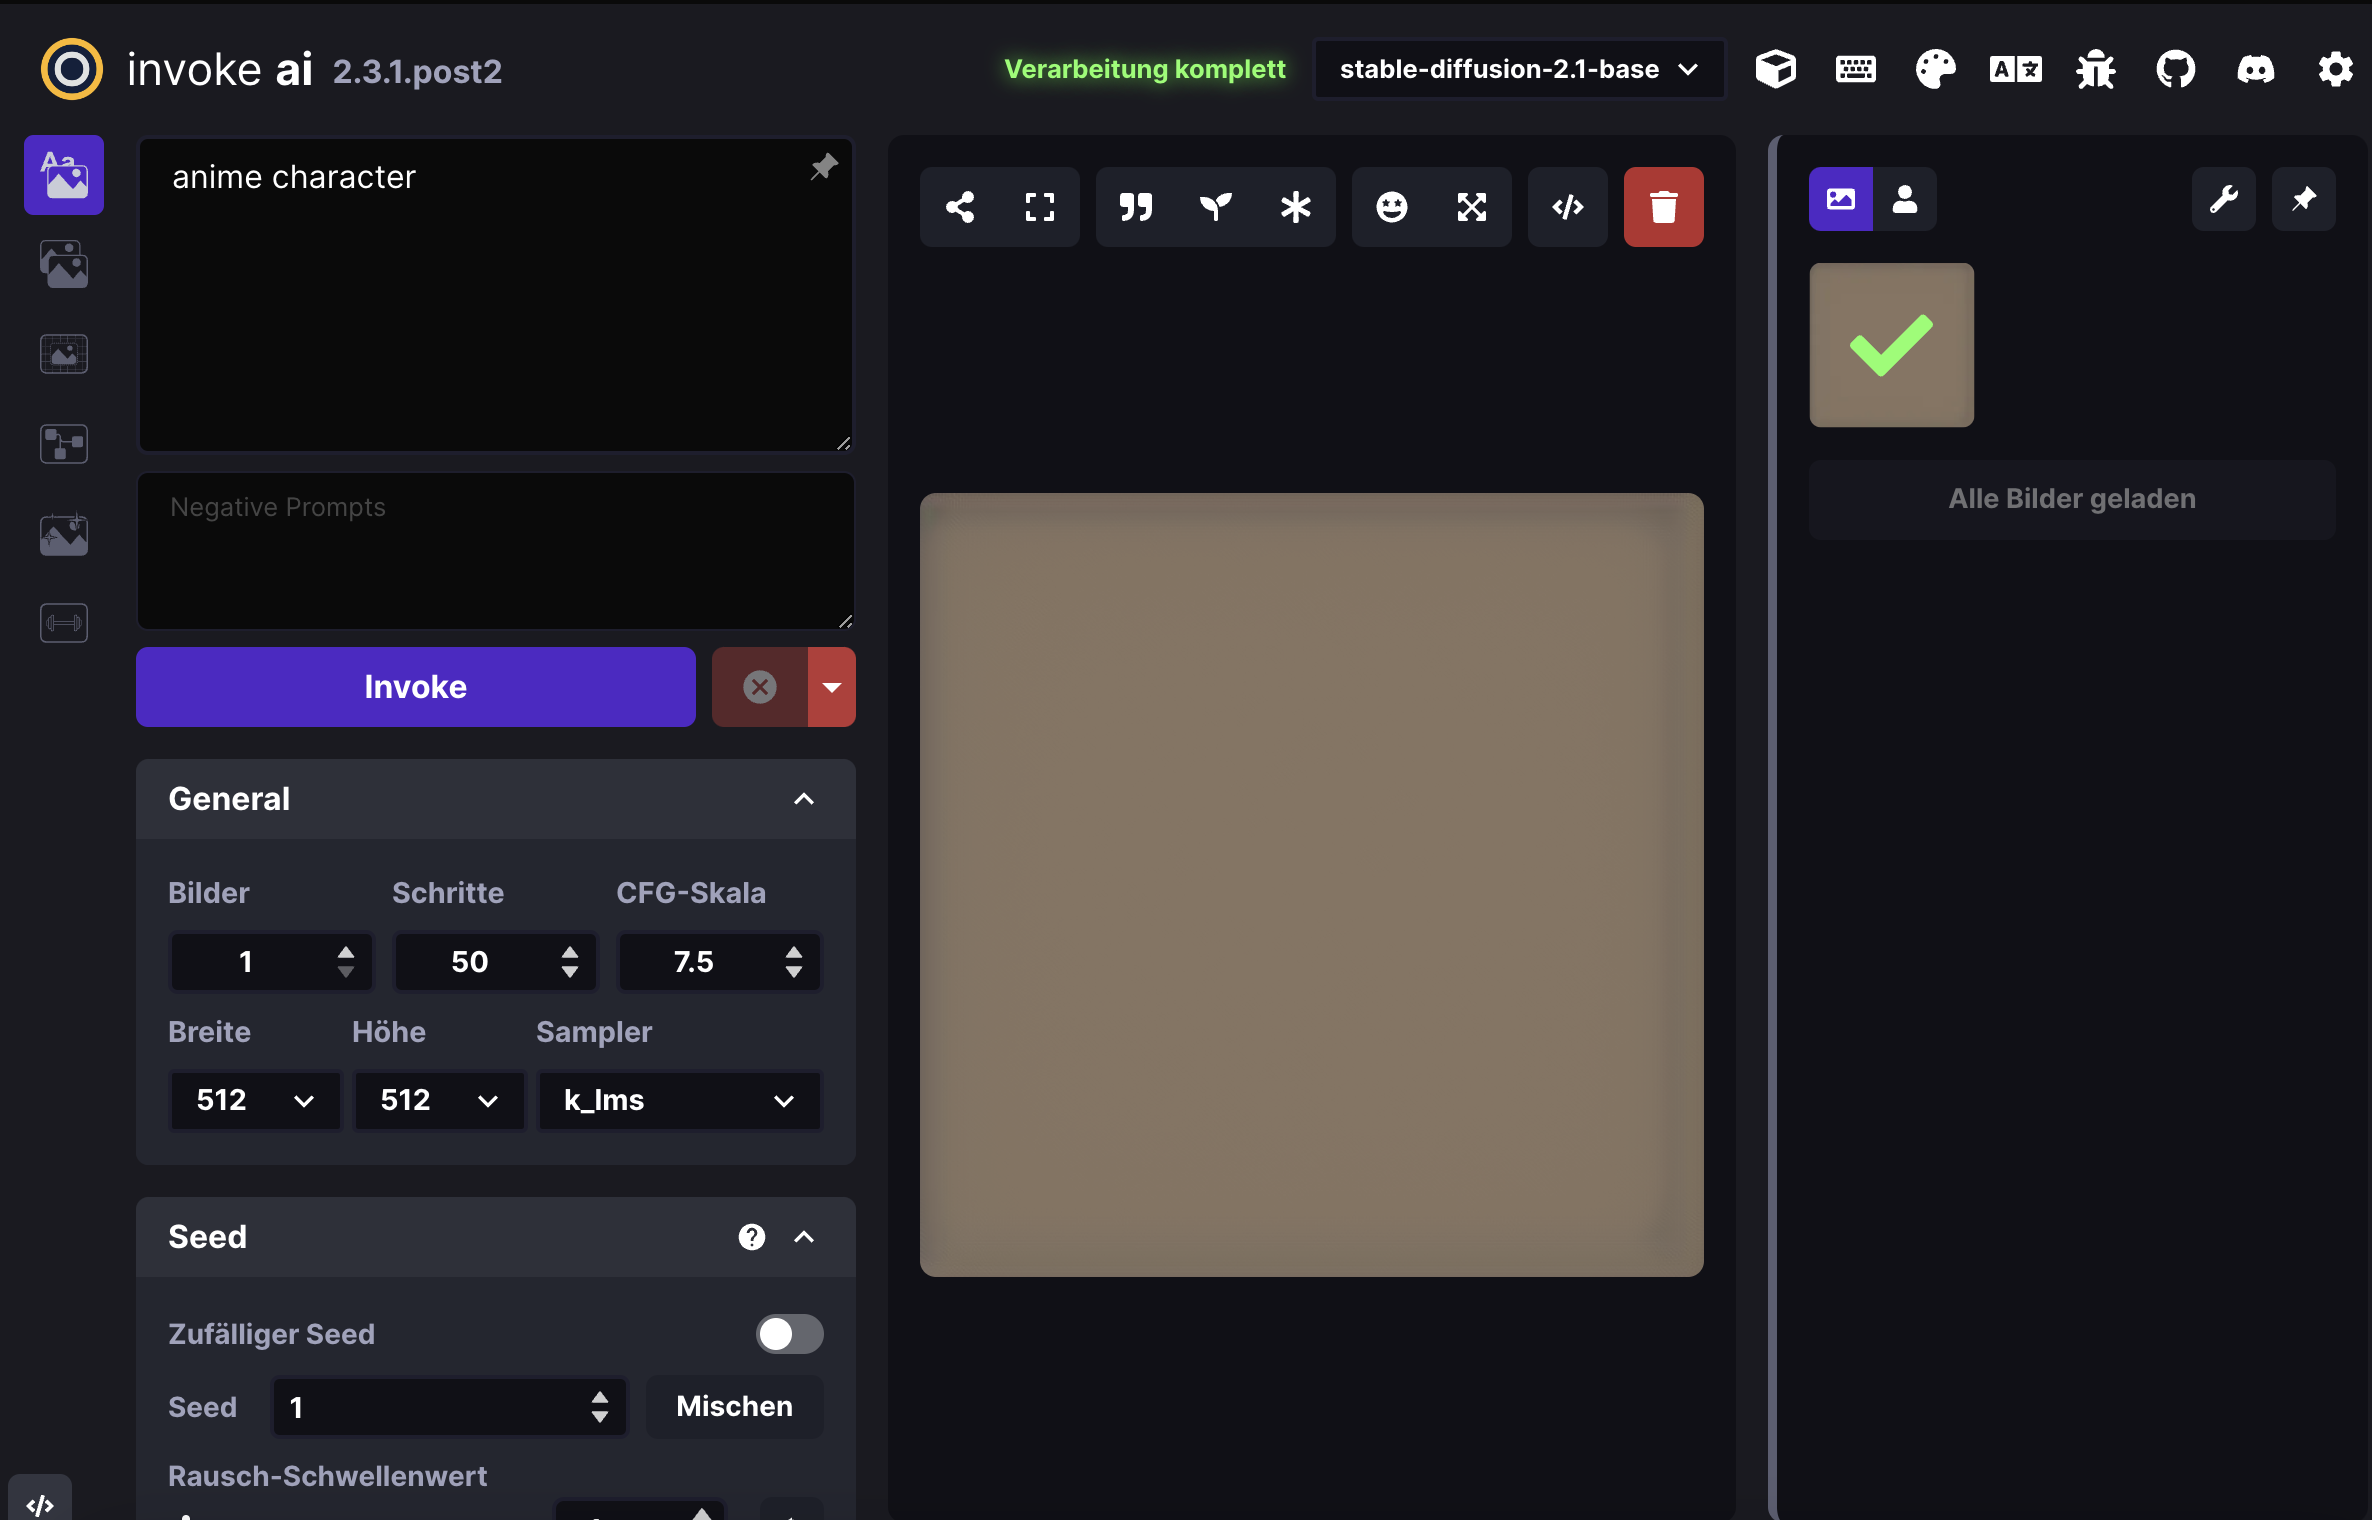Report a bug via the bug icon
Image resolution: width=2372 pixels, height=1520 pixels.
coord(2095,69)
